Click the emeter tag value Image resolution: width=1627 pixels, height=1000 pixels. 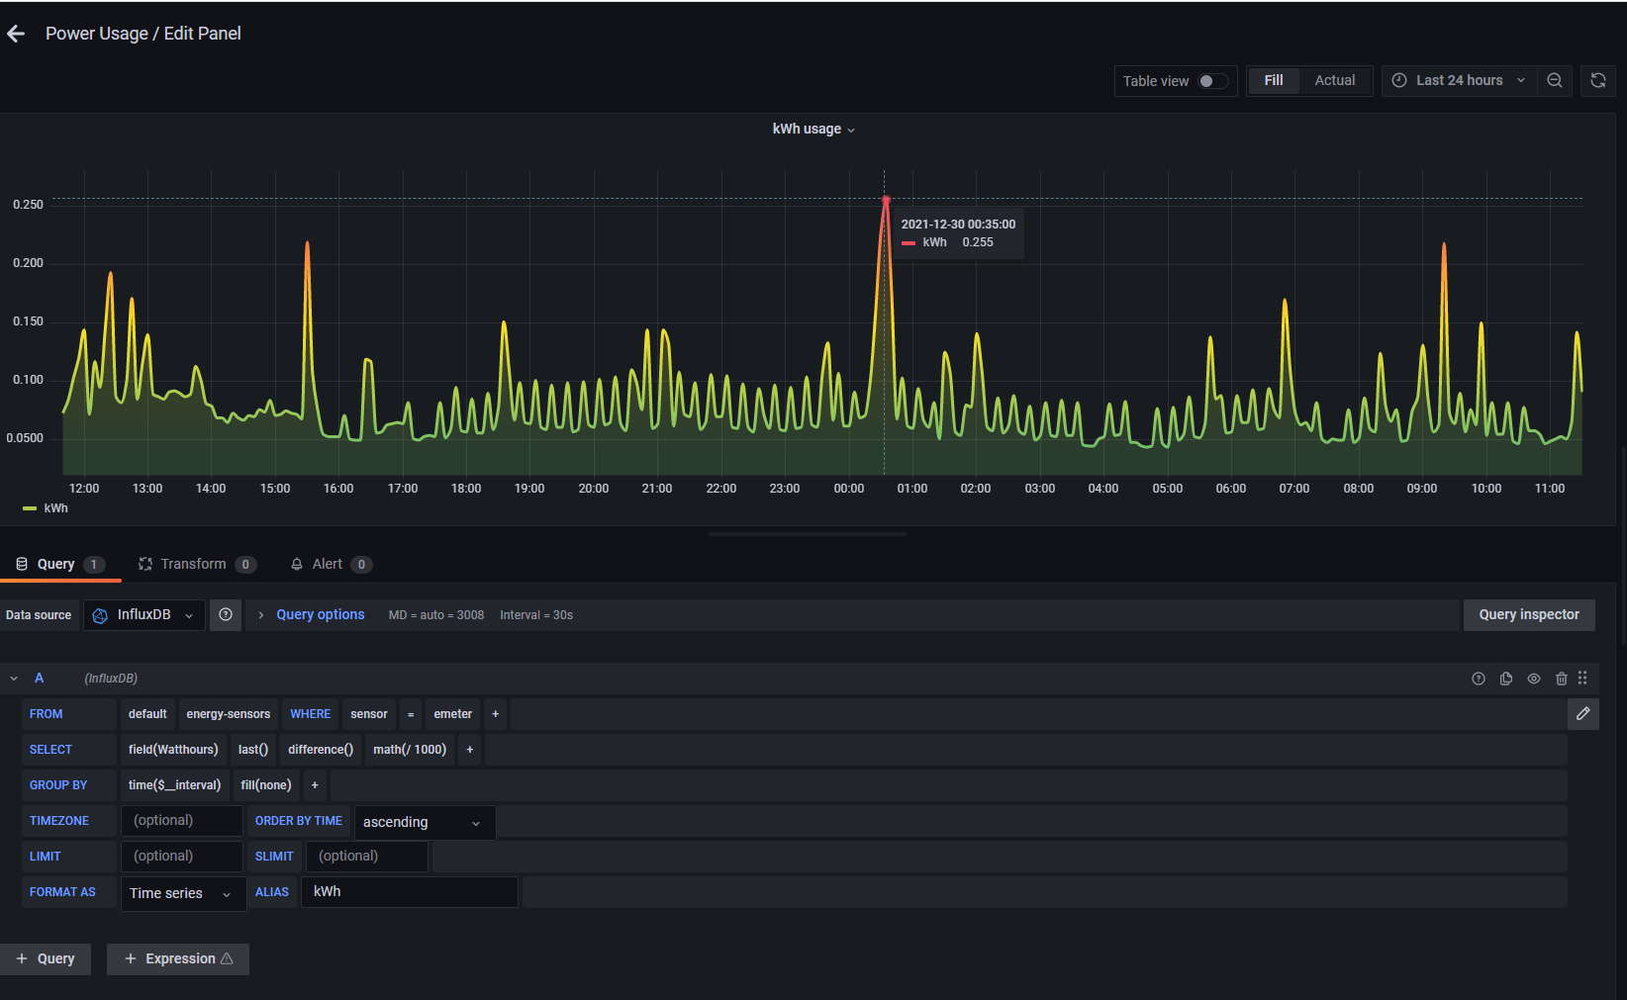(x=452, y=714)
